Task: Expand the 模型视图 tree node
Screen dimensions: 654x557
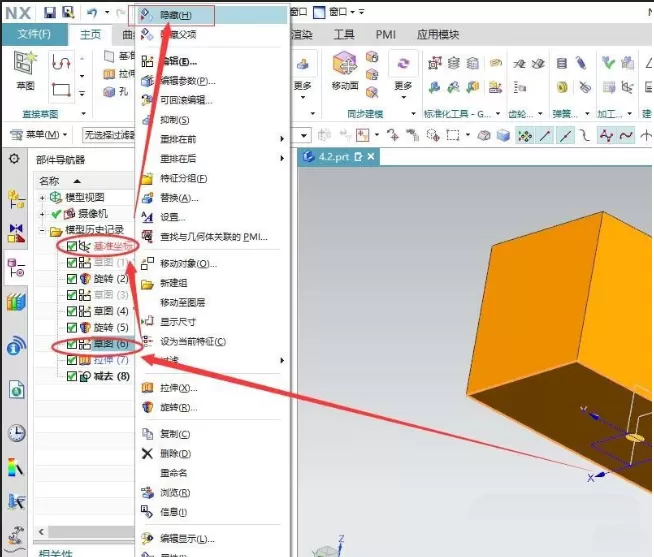Action: [42, 197]
